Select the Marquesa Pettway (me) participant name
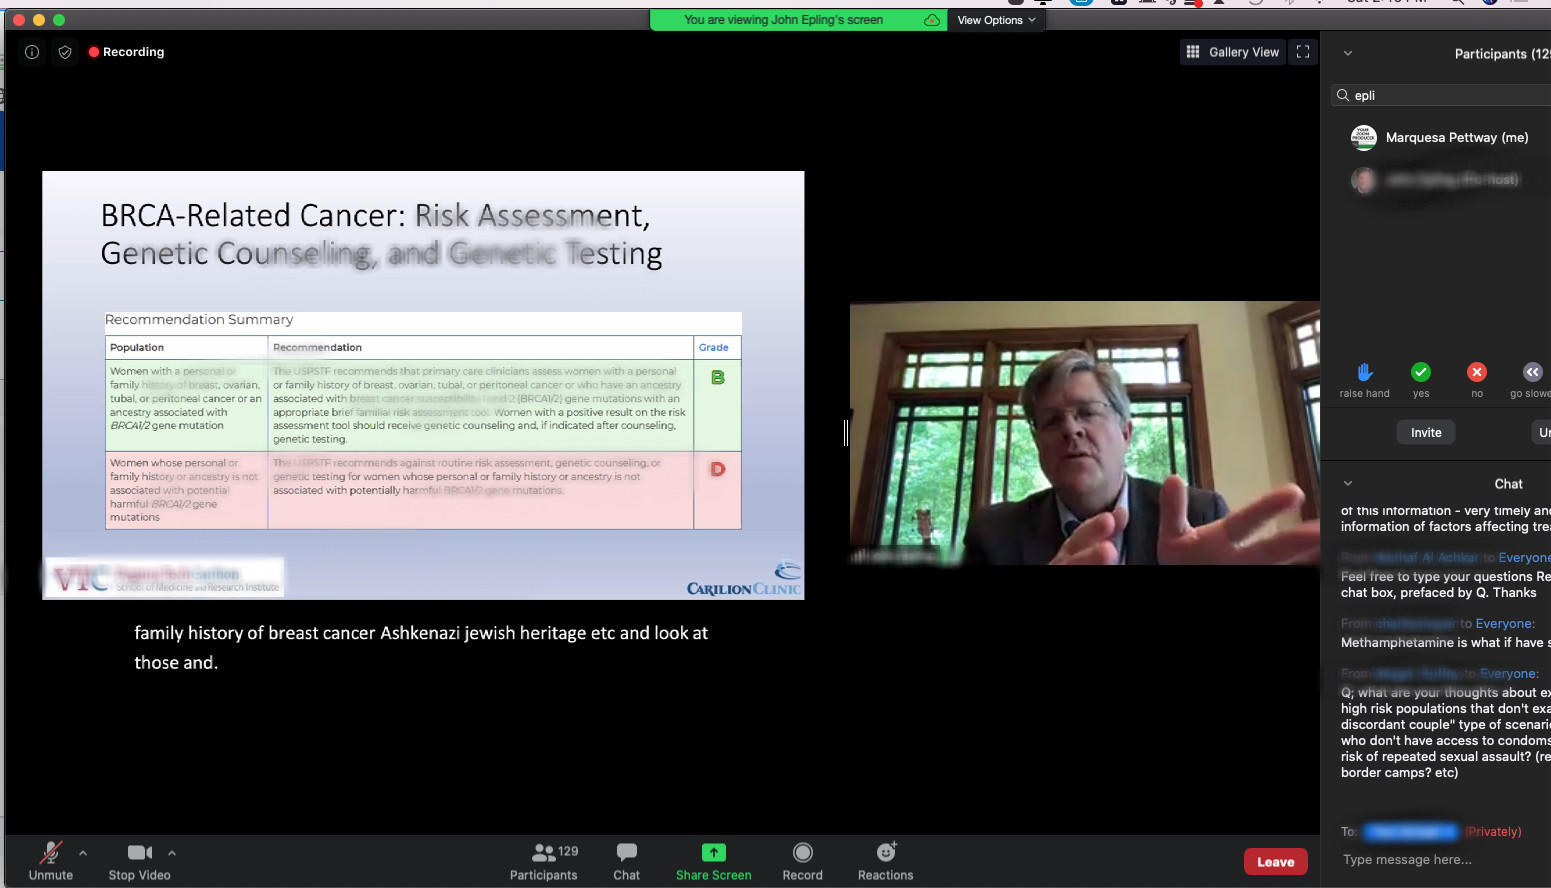1551x888 pixels. click(1457, 137)
